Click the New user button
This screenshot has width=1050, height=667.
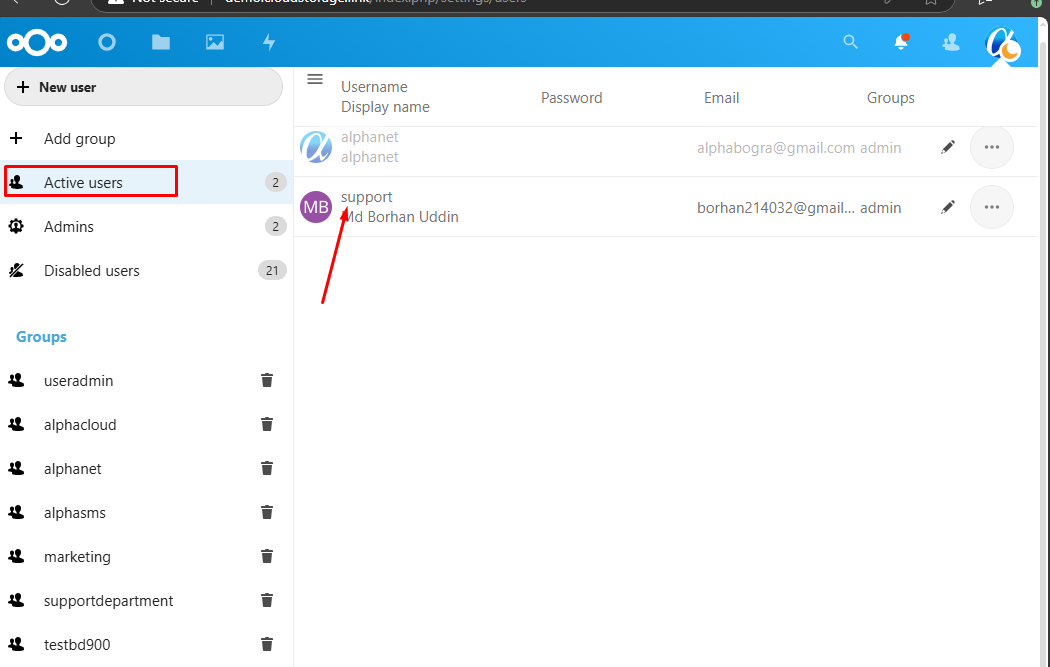pyautogui.click(x=143, y=87)
